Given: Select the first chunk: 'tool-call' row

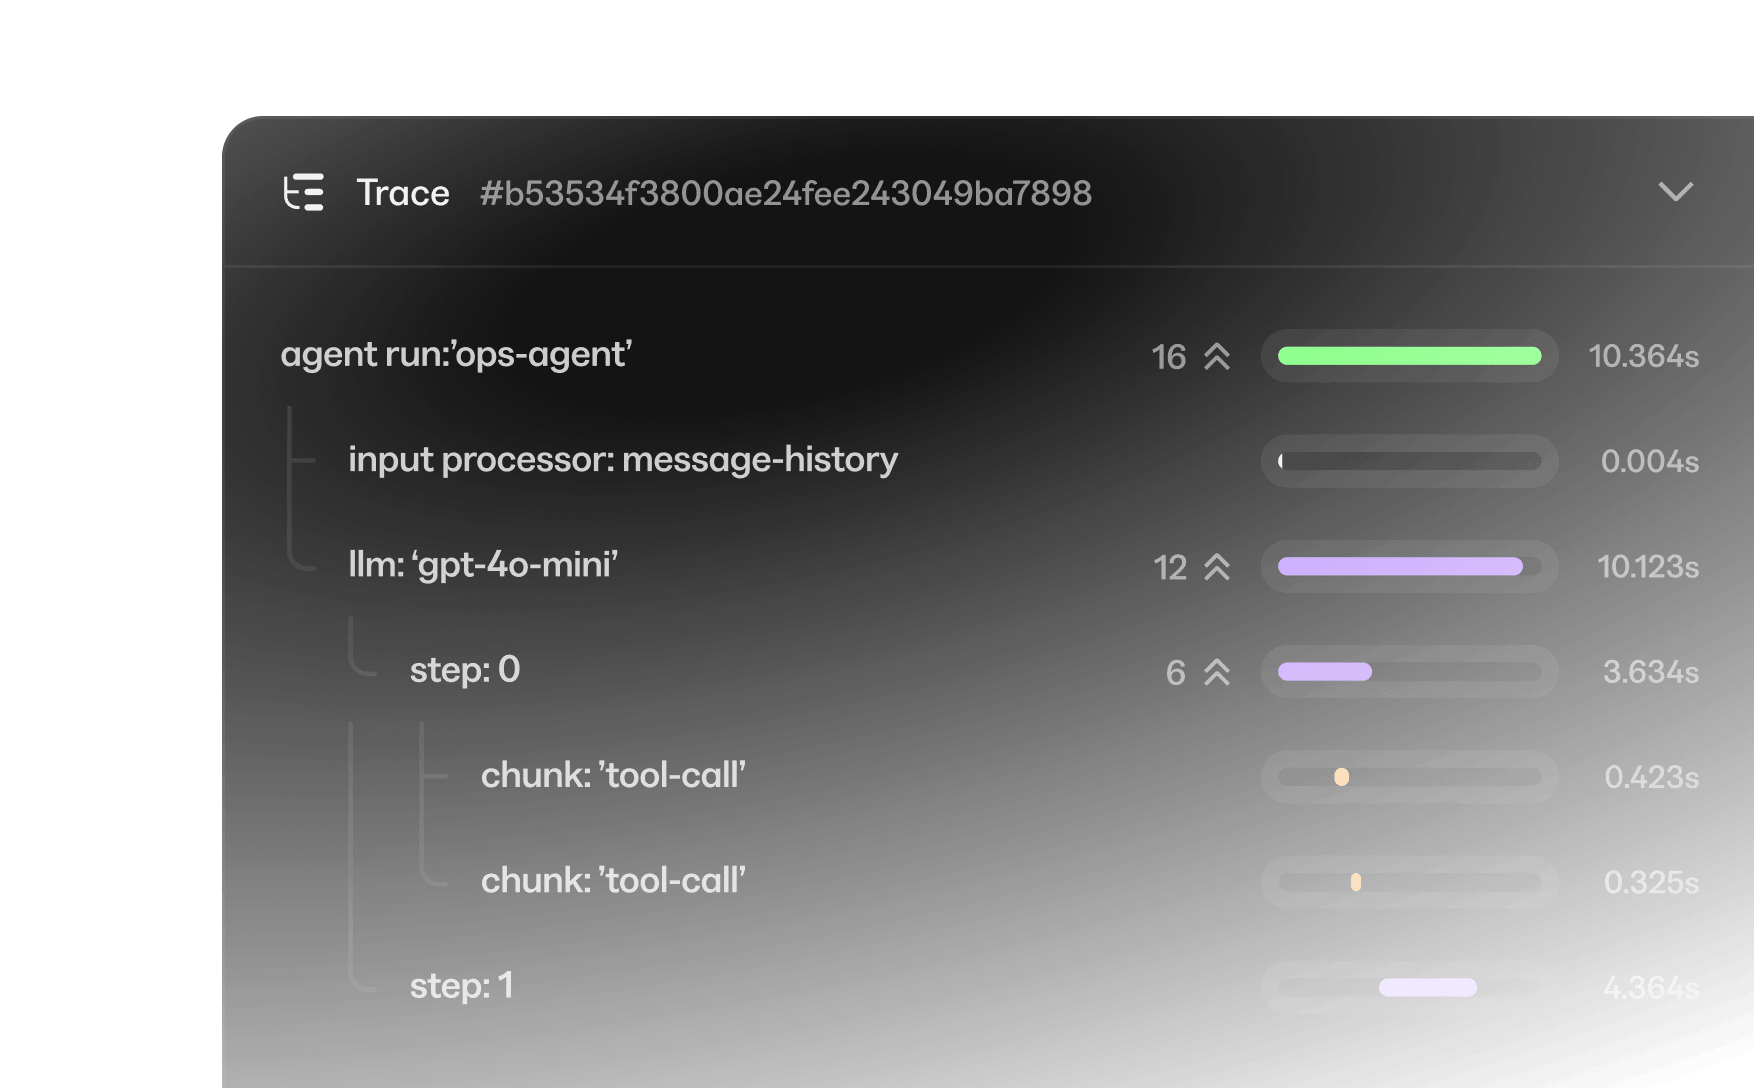Looking at the screenshot, I should coord(613,776).
